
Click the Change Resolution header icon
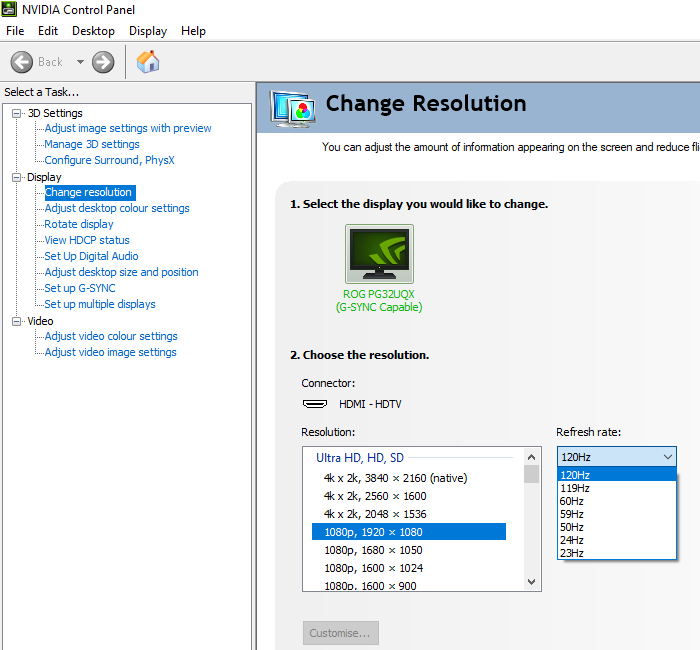point(292,109)
